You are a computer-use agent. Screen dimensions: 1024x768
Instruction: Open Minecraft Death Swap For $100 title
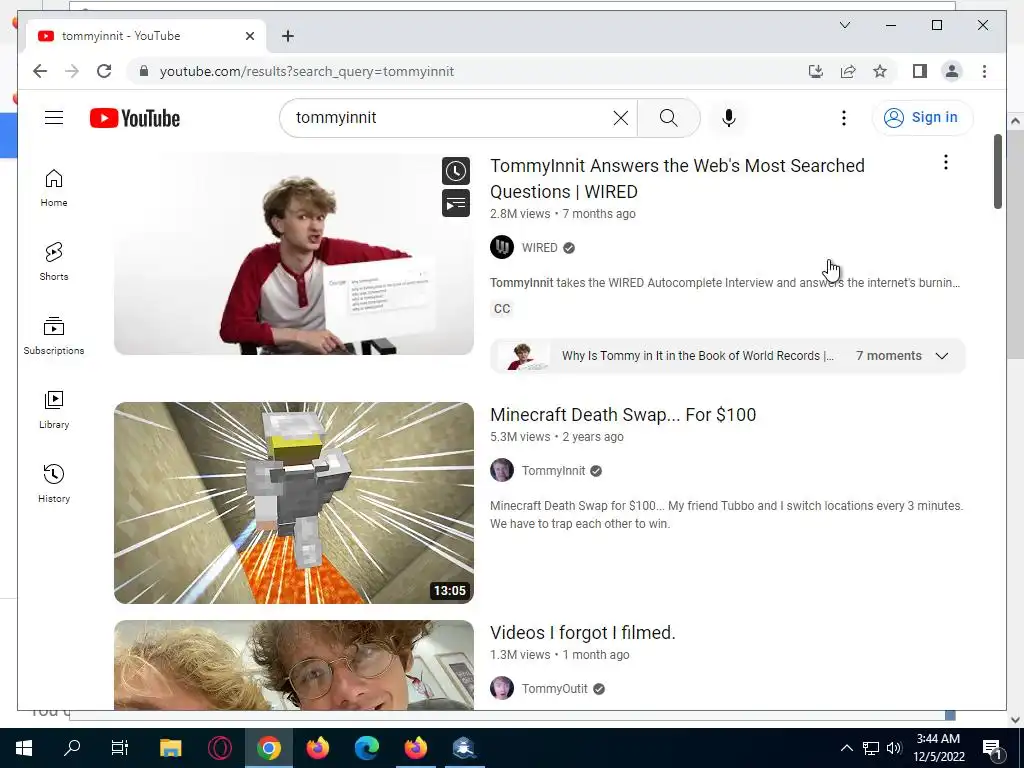tap(623, 415)
